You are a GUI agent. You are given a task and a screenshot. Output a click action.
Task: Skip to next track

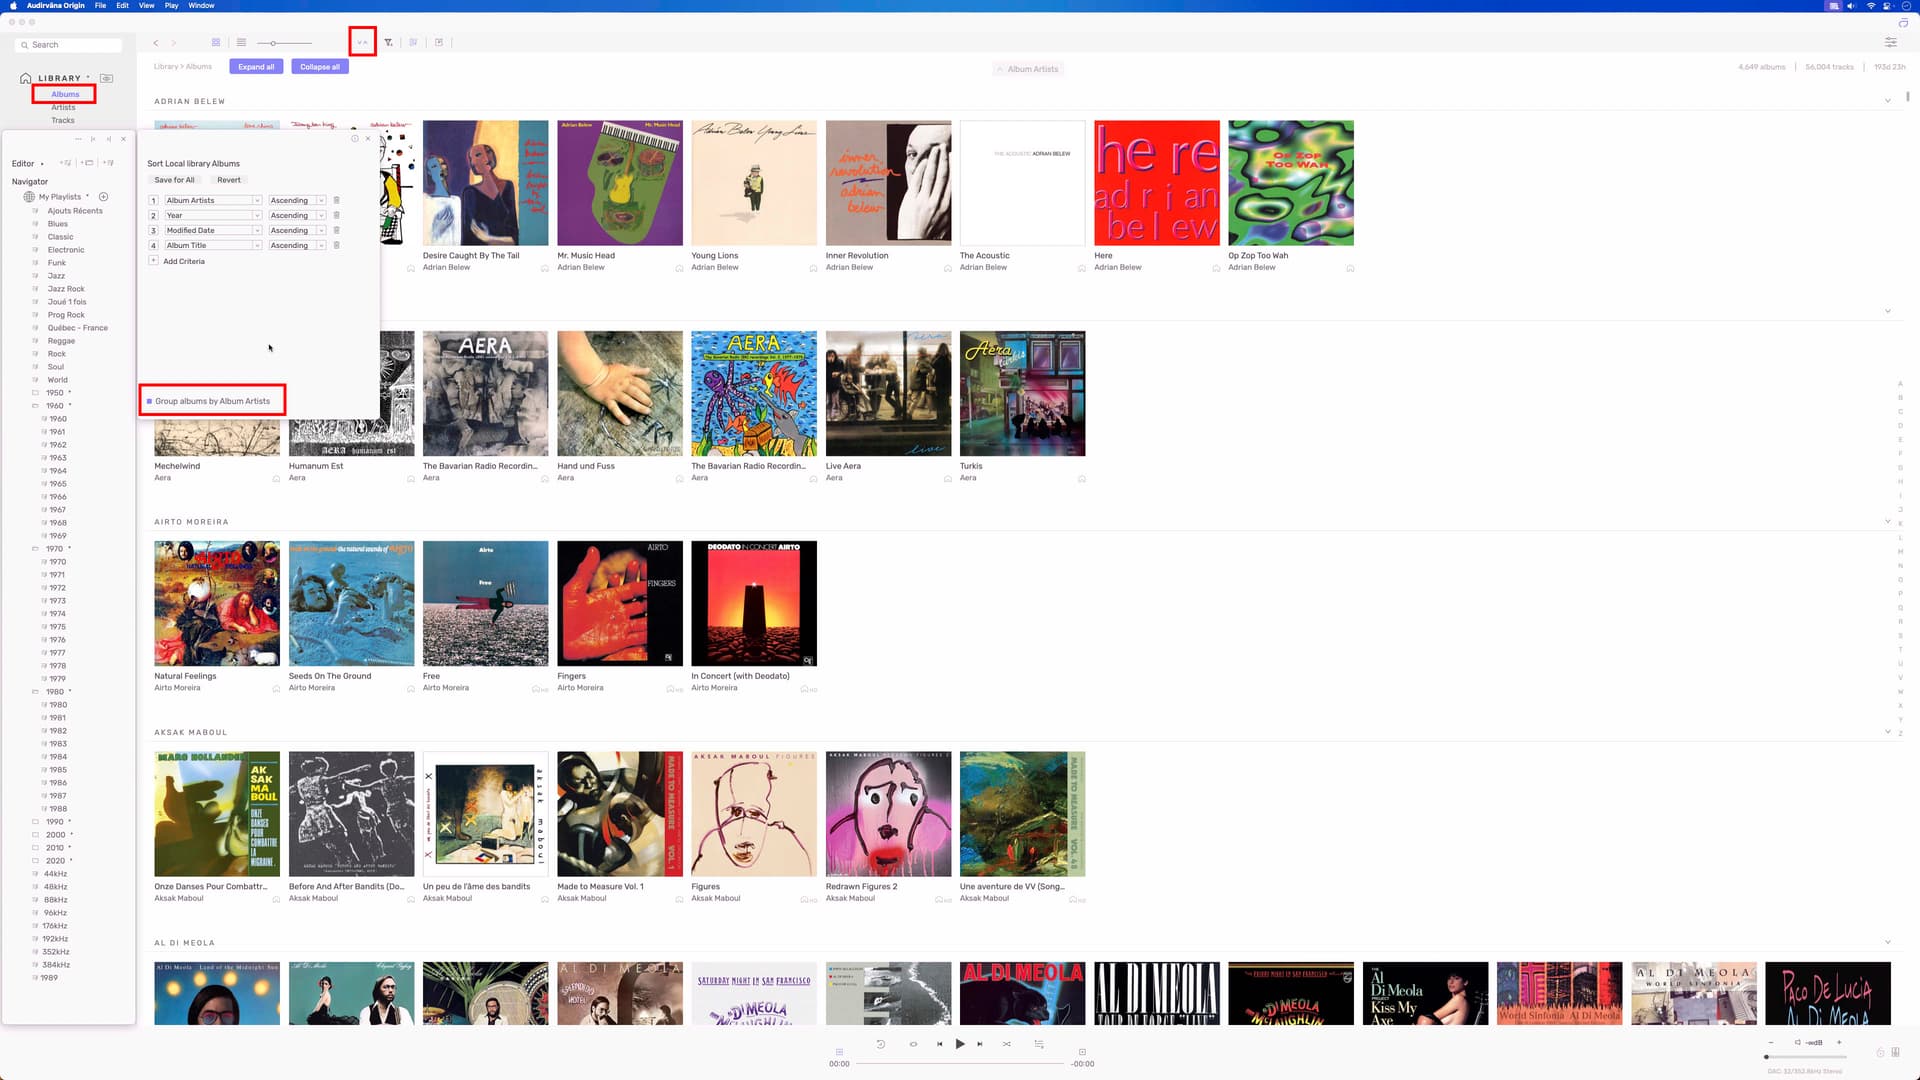tap(980, 1044)
